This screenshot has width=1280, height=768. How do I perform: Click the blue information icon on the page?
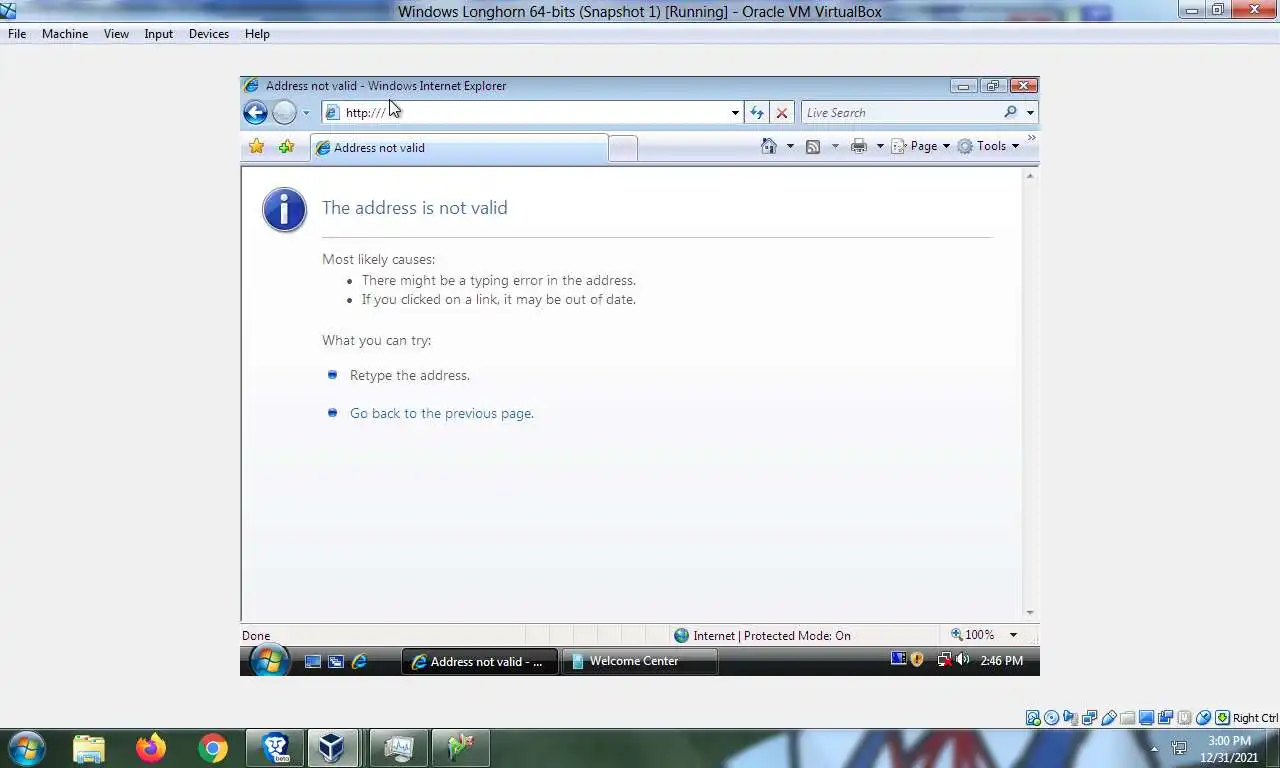(x=284, y=210)
